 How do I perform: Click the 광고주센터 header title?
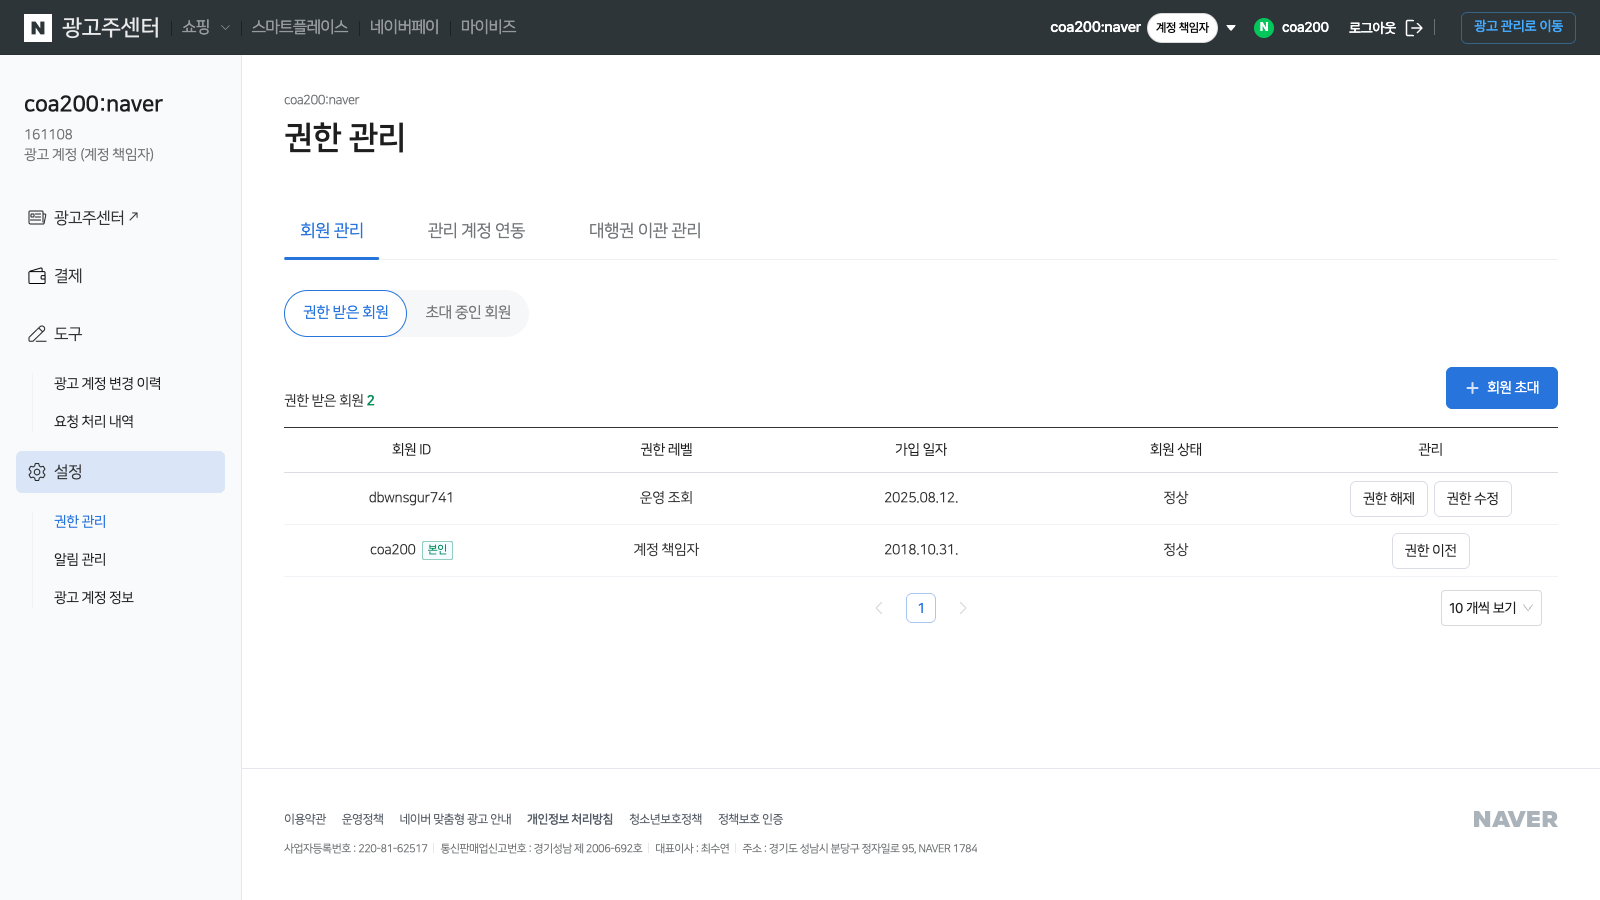tap(111, 28)
